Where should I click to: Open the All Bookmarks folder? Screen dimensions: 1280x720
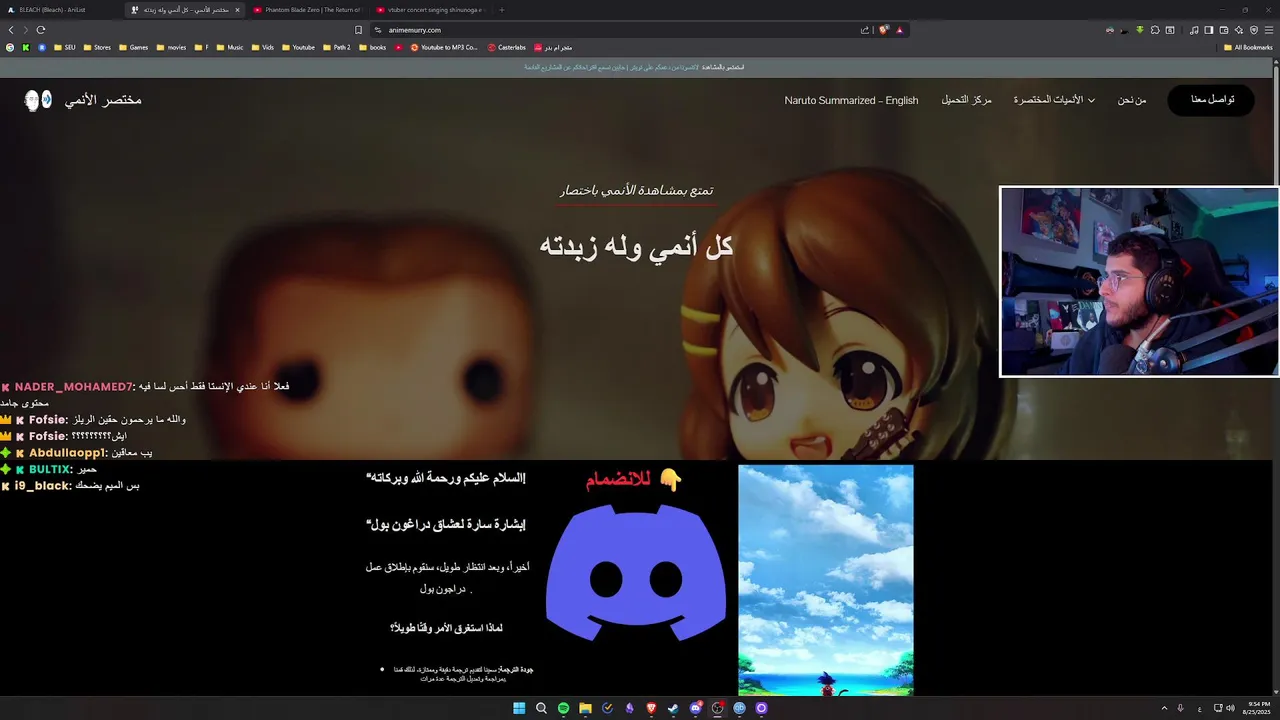click(1248, 47)
